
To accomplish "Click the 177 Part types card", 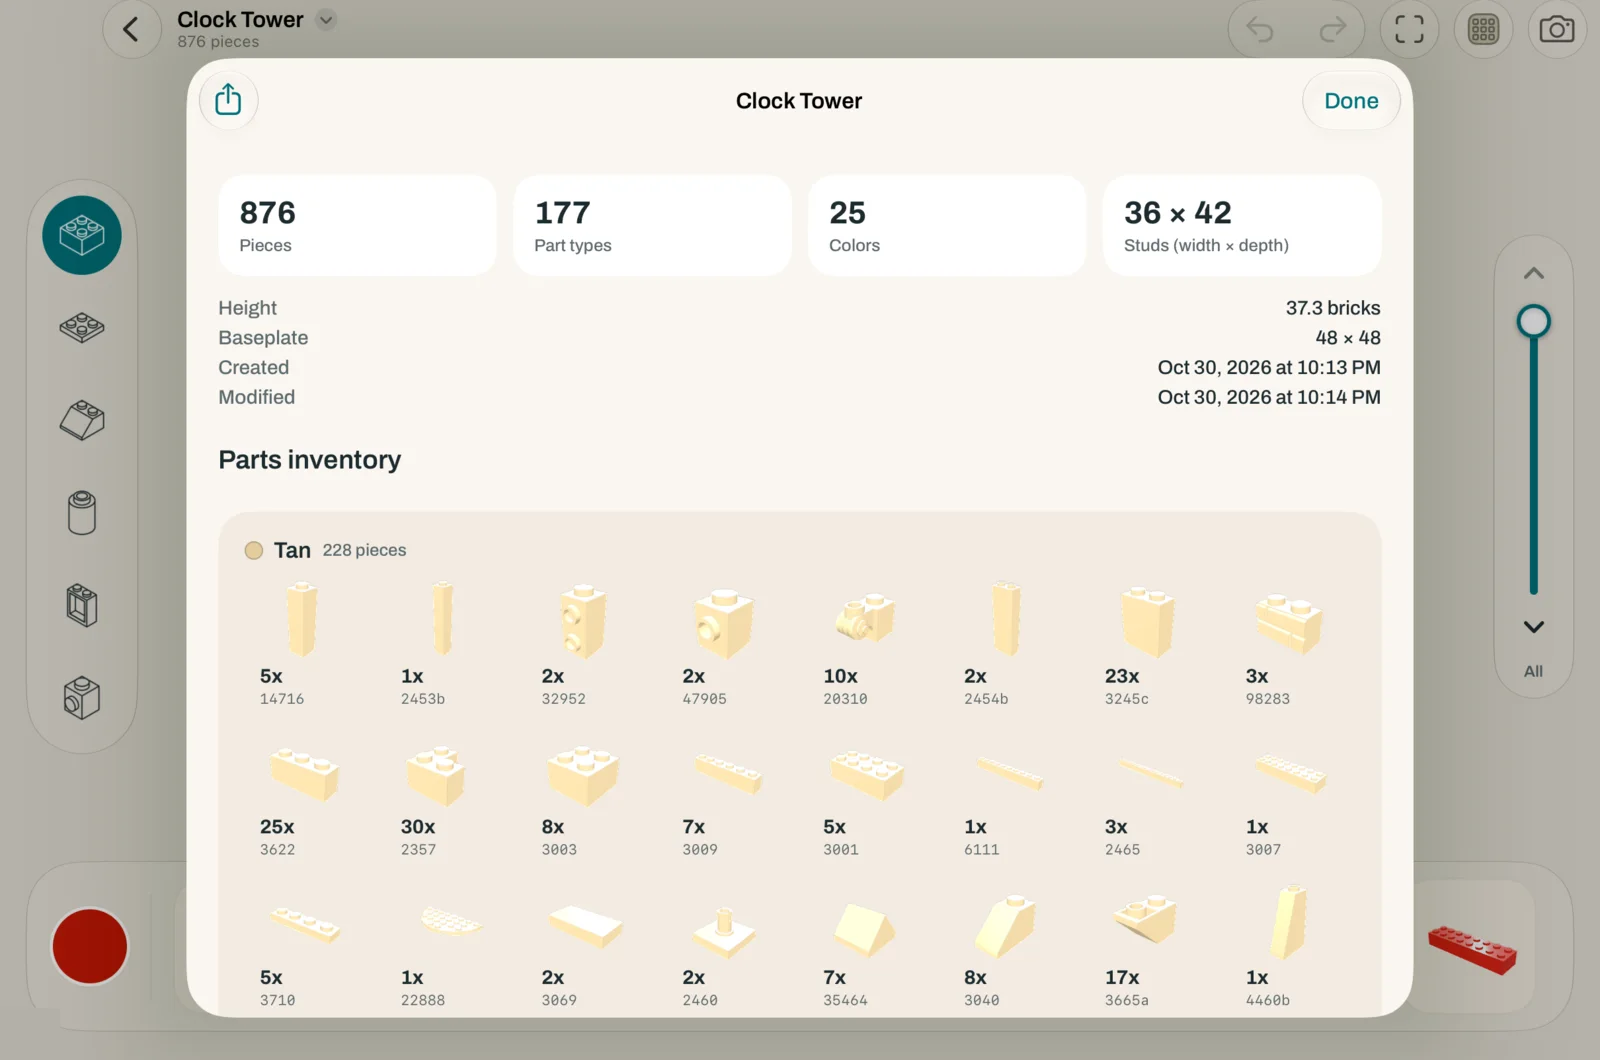I will (652, 226).
